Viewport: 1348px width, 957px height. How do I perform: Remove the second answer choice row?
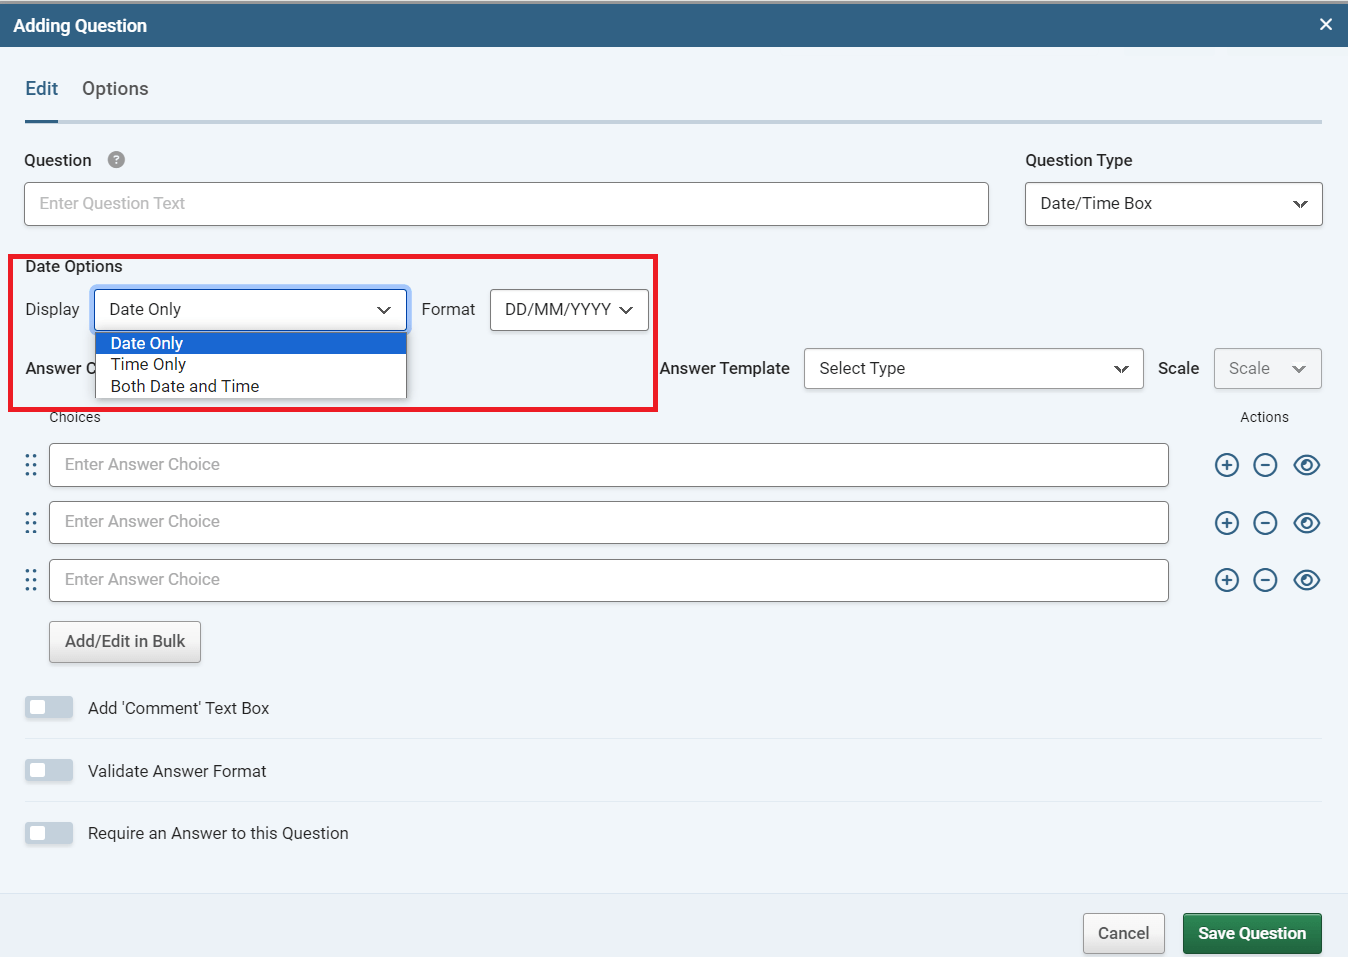pos(1266,523)
